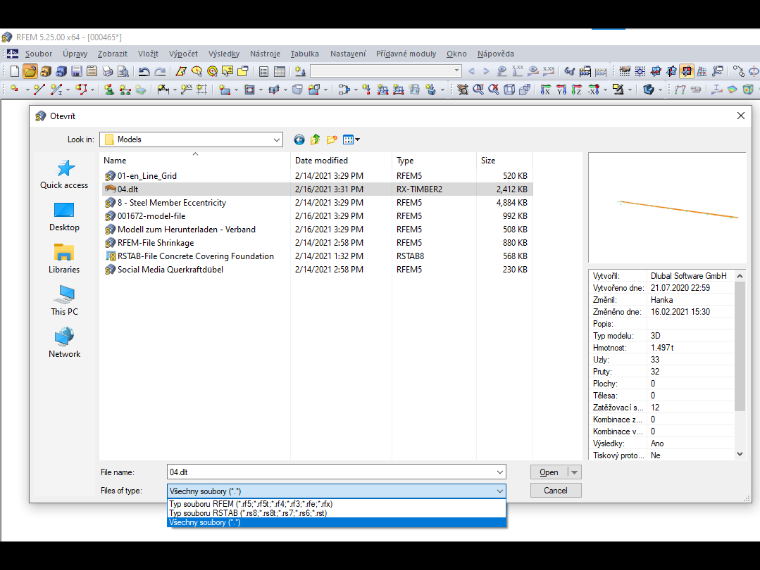The height and width of the screenshot is (570, 760).
Task: Expand the File name history dropdown
Action: [x=500, y=472]
